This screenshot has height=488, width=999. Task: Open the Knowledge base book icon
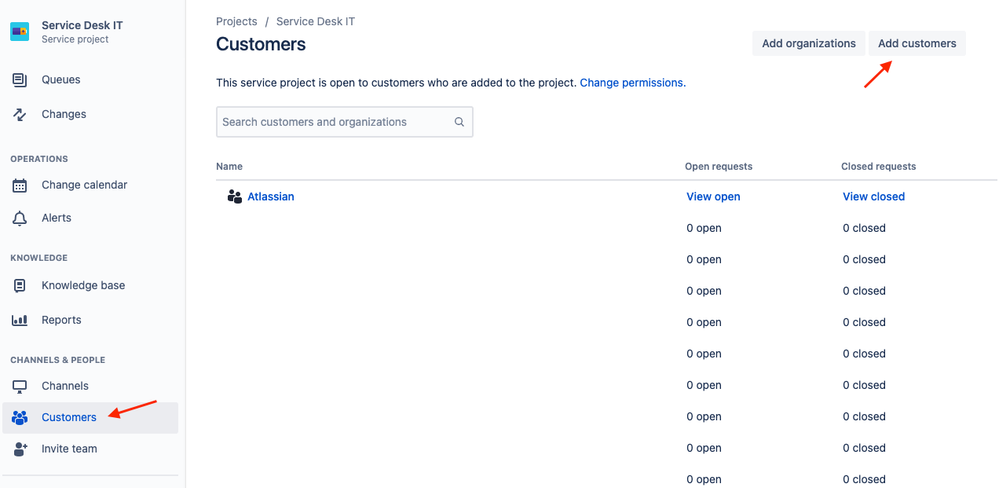click(20, 285)
